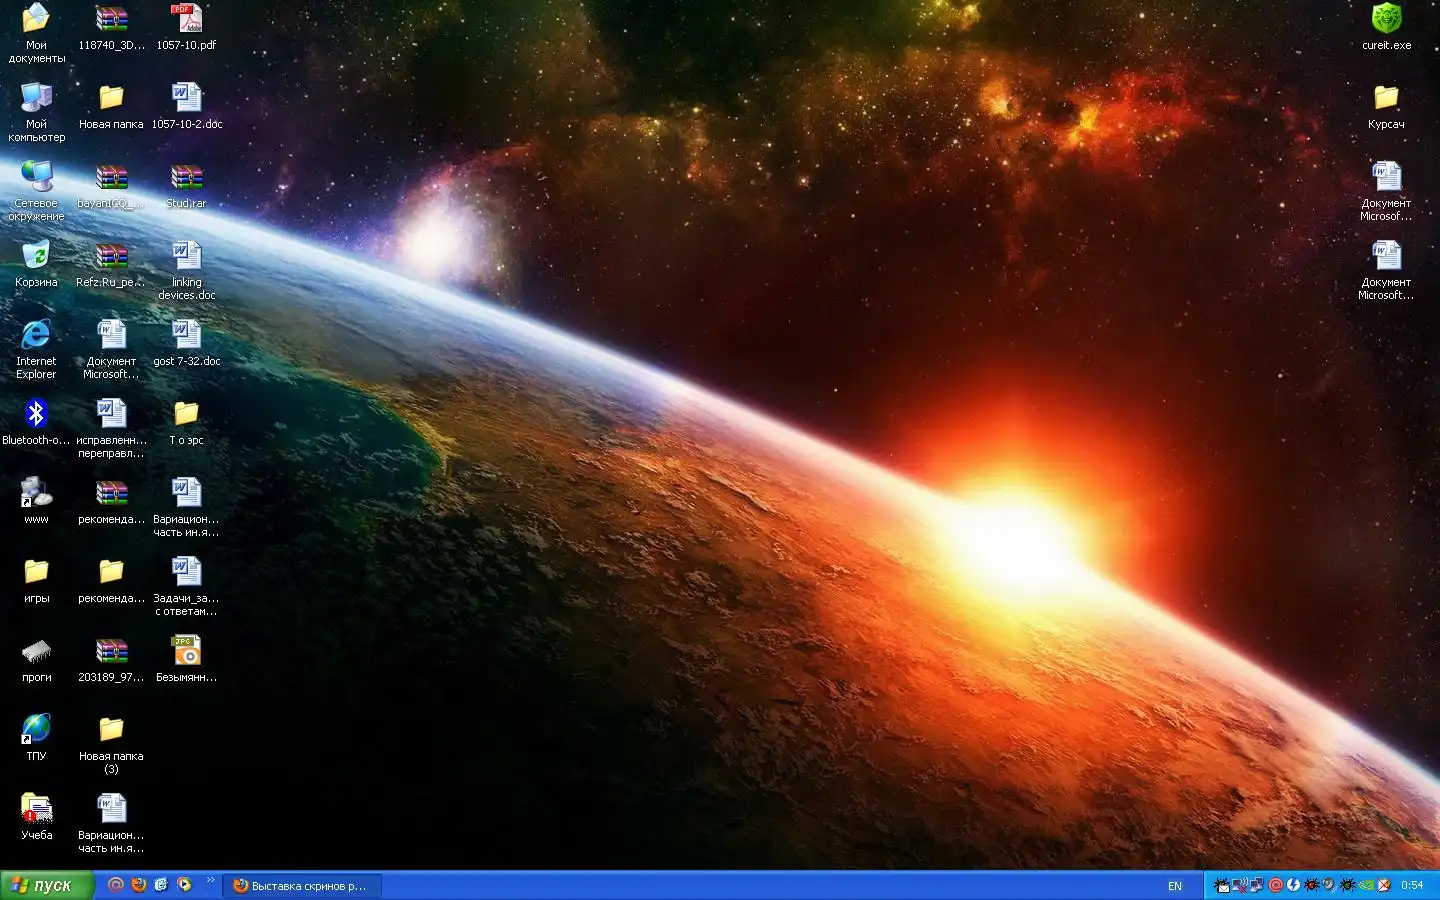This screenshot has width=1440, height=900.
Task: Click the Mail.ru Agent quick launch icon
Action: coord(116,884)
